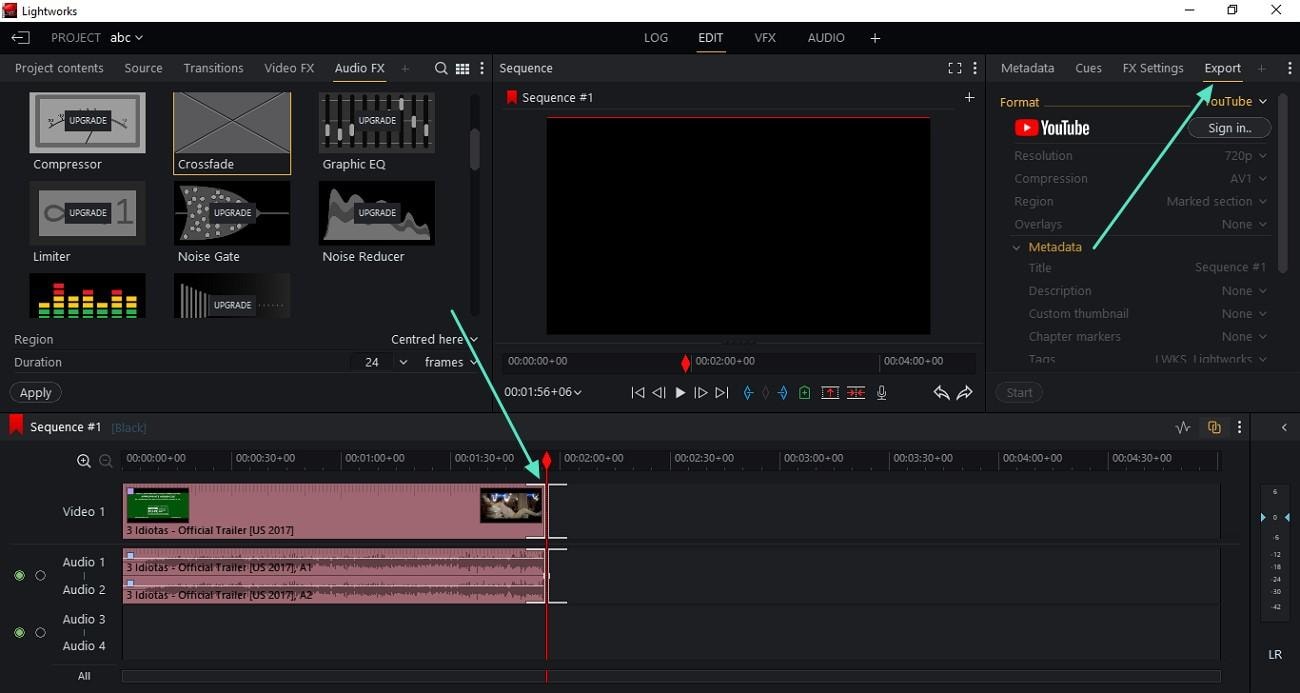Click the exit project arrow icon
The image size is (1300, 693).
tap(20, 38)
